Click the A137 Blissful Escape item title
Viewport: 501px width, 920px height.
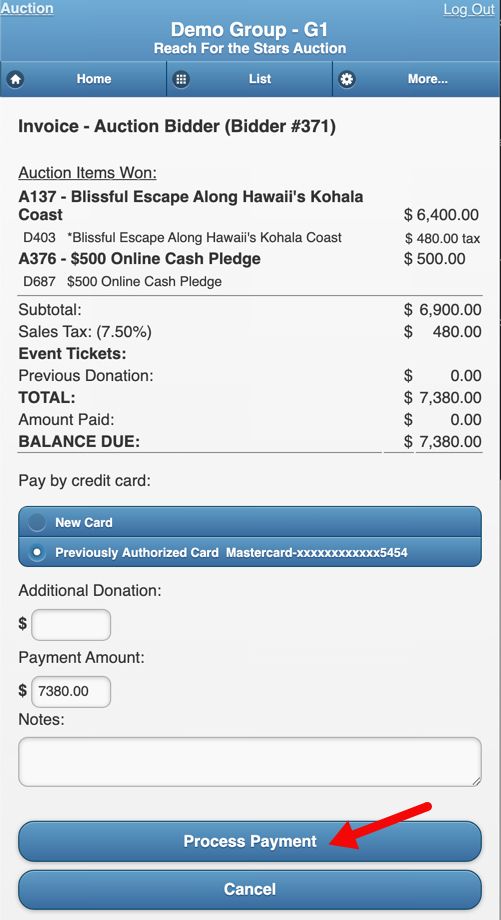pyautogui.click(x=191, y=205)
